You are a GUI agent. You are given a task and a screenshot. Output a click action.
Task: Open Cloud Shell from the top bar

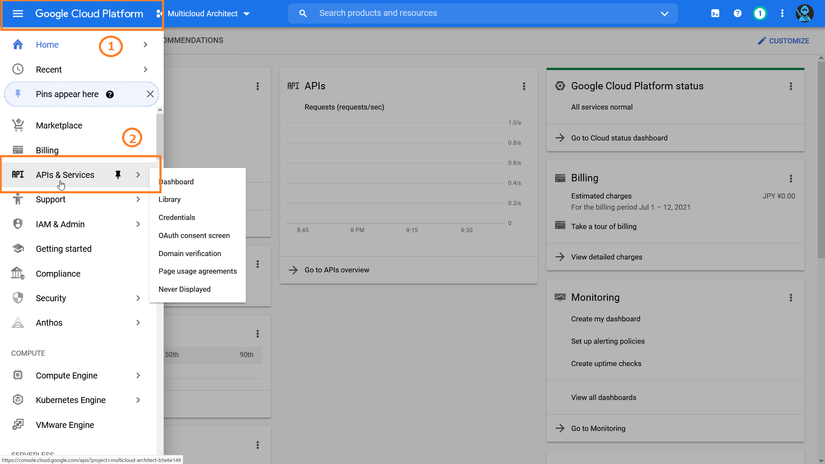[715, 14]
